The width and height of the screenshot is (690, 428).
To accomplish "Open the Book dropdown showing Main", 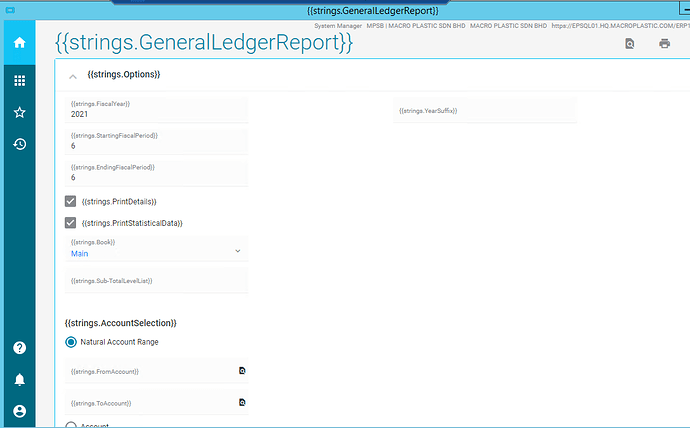I will [157, 249].
